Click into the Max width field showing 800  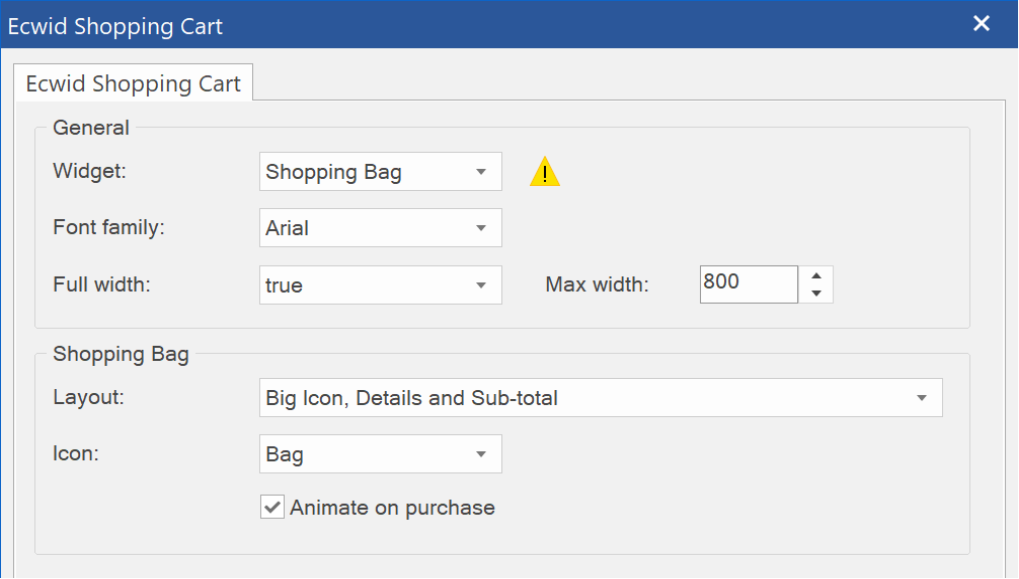tap(749, 284)
